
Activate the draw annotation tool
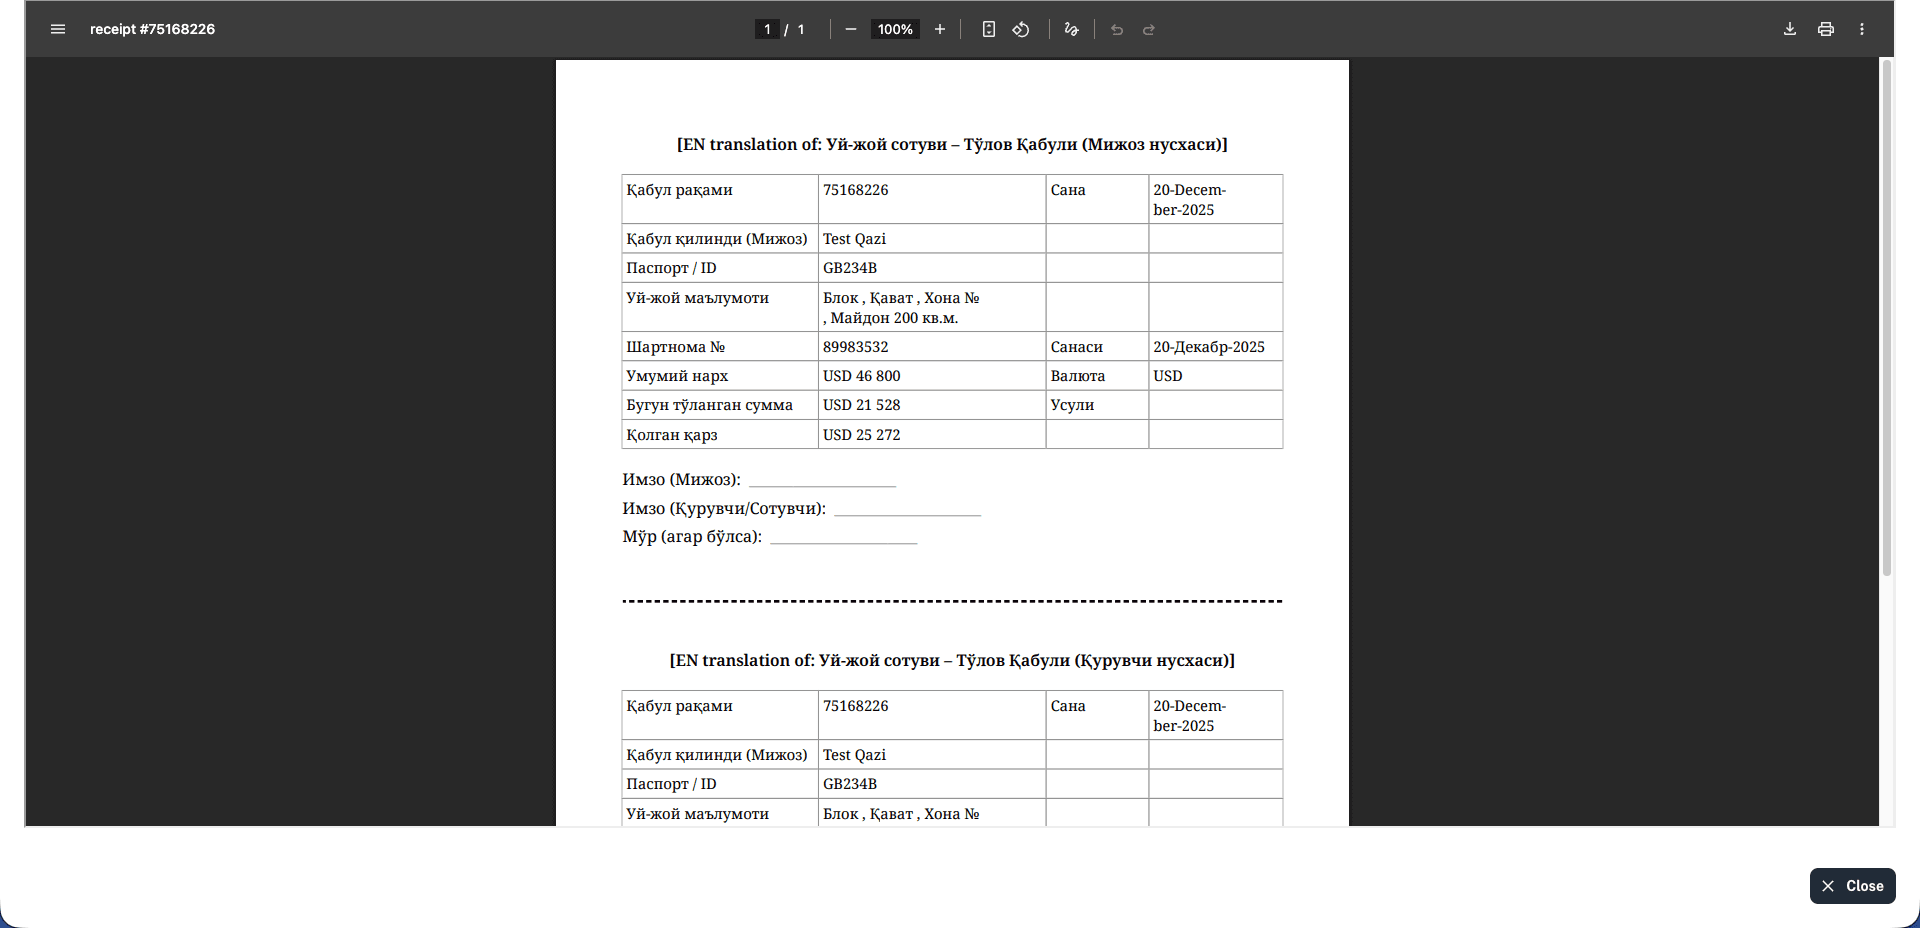[1071, 29]
